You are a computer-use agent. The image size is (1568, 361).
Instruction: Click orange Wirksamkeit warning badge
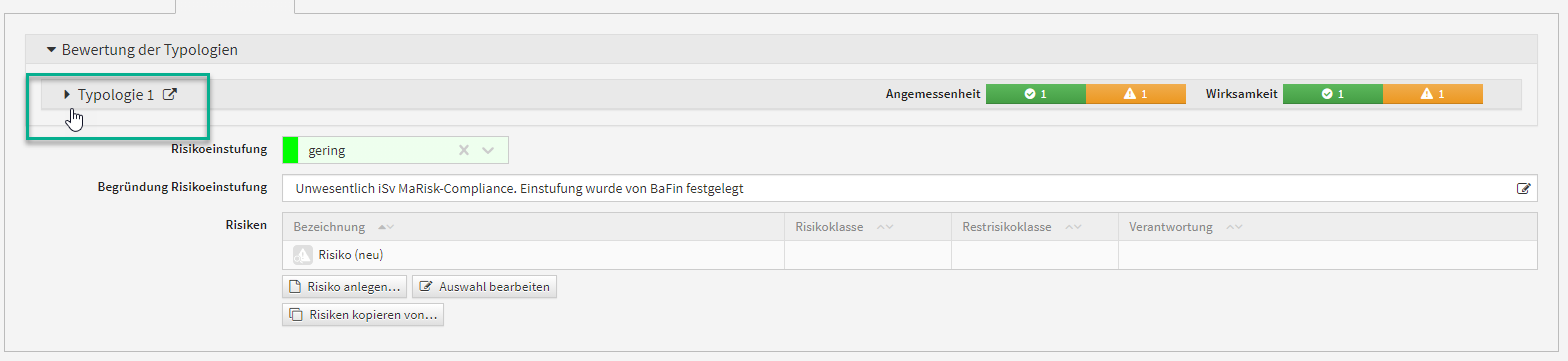[1432, 94]
